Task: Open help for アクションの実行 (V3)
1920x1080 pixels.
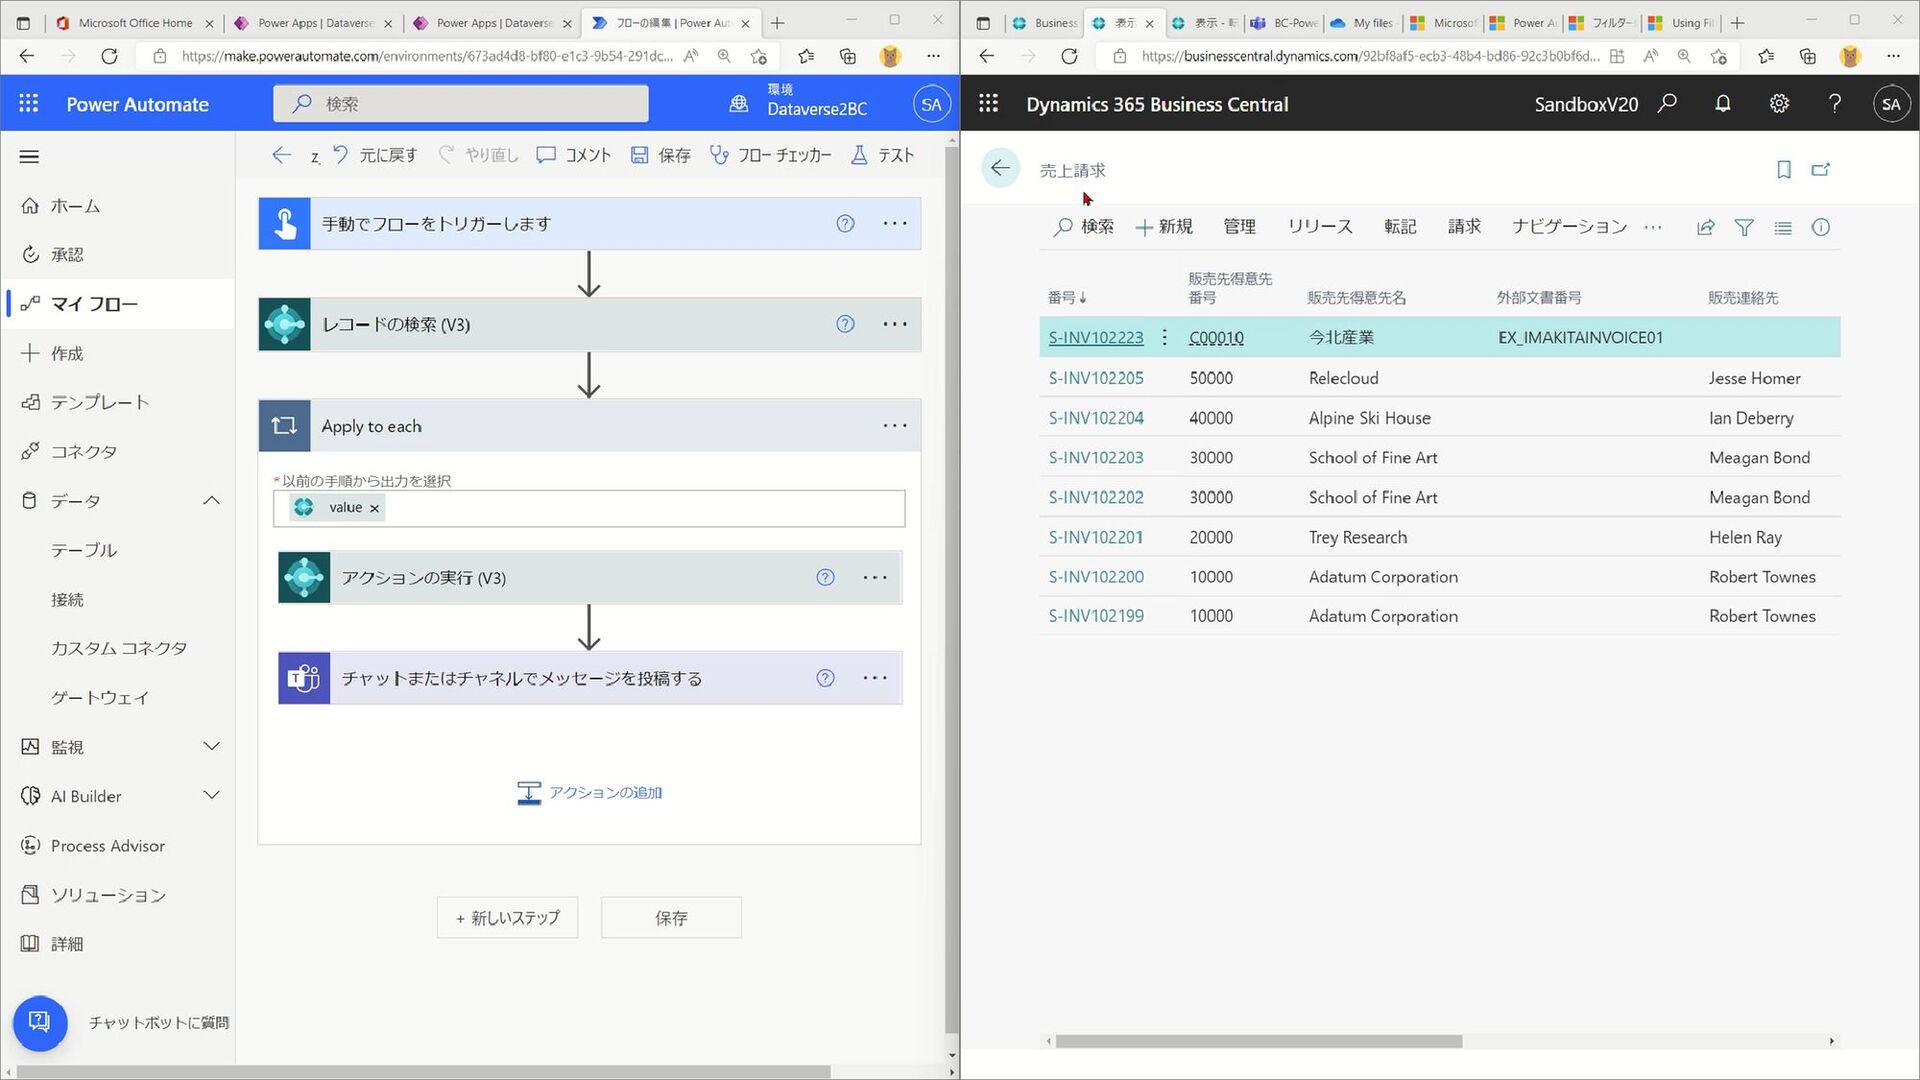Action: click(x=825, y=577)
